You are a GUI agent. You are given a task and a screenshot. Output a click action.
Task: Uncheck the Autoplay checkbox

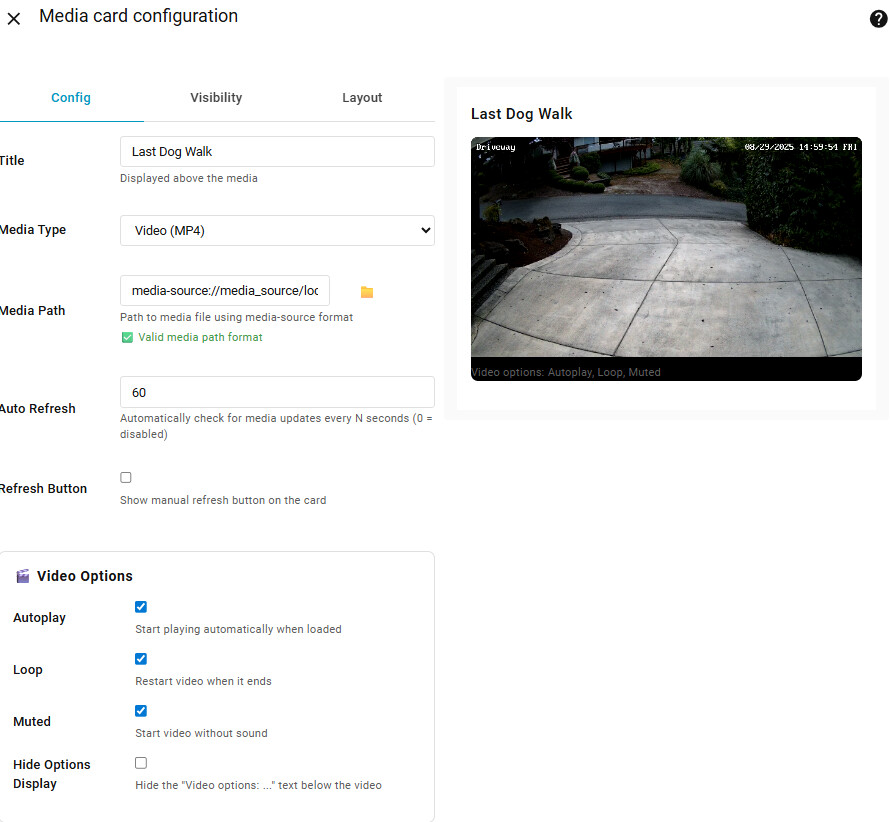point(141,607)
